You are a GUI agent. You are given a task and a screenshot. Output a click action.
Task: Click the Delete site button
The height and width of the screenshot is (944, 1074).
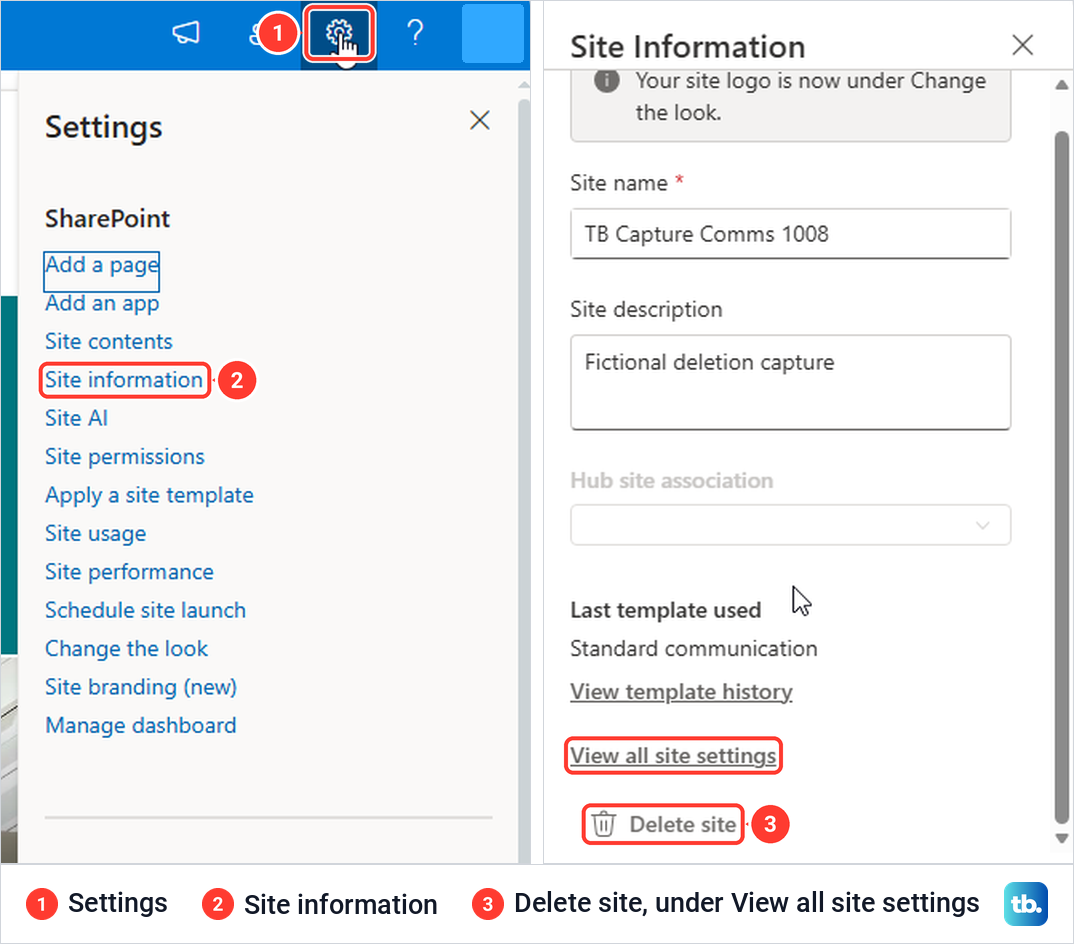point(664,824)
